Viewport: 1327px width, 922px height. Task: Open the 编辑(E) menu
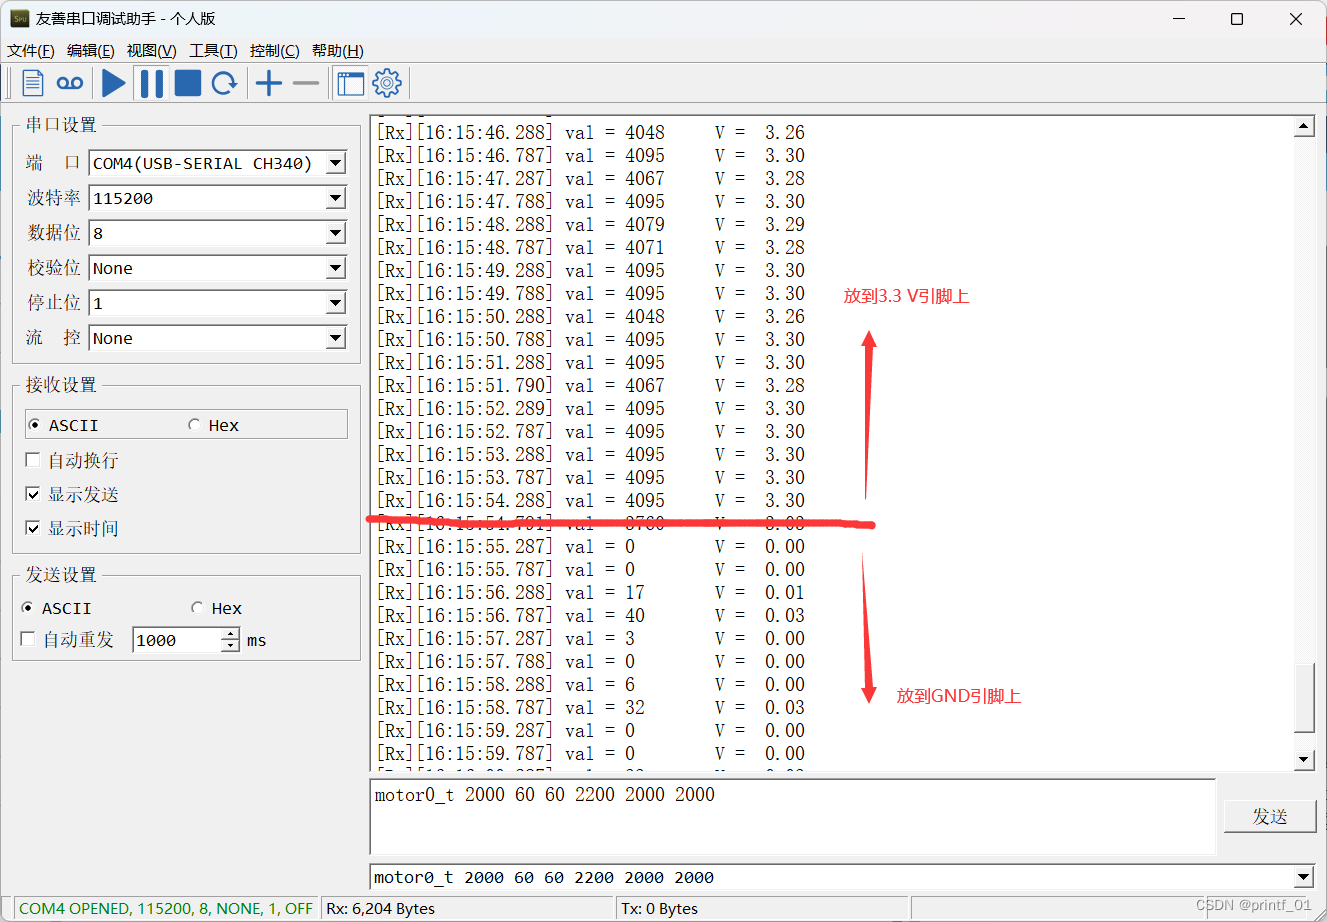[x=91, y=51]
